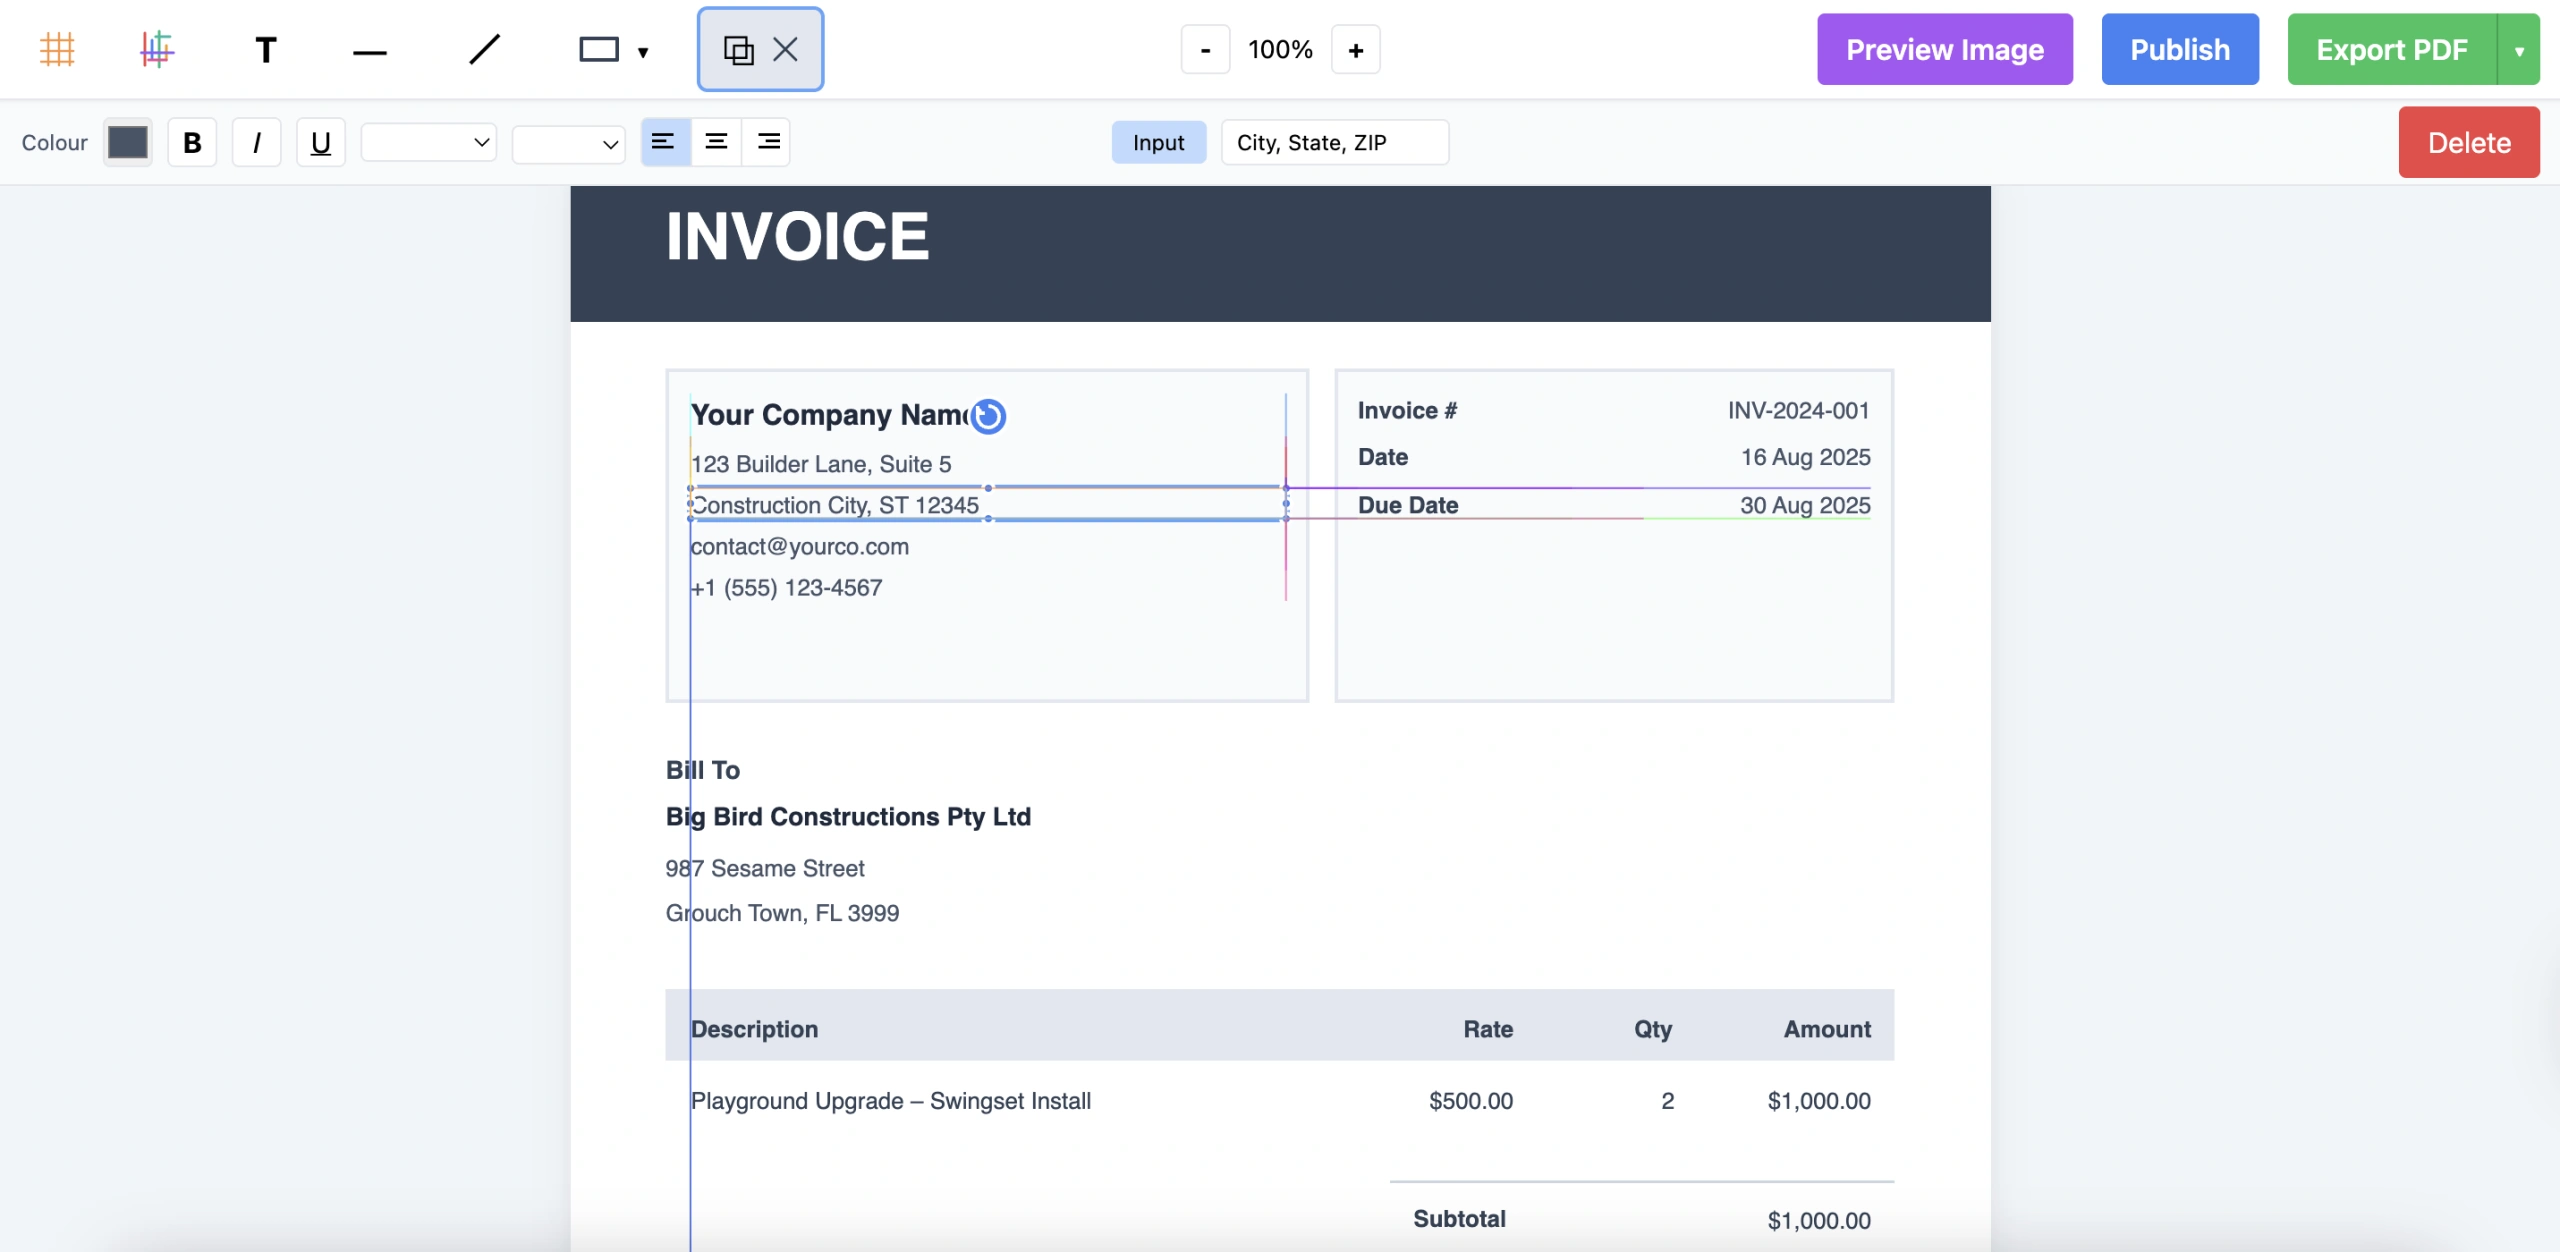Viewport: 2560px width, 1252px height.
Task: Select the horizontal line tool
Action: (x=369, y=51)
